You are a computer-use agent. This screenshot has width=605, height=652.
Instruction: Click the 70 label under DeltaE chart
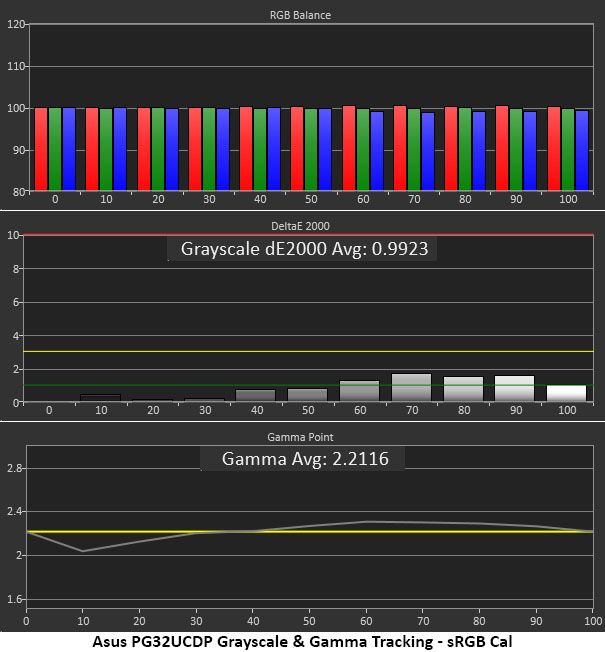[412, 410]
